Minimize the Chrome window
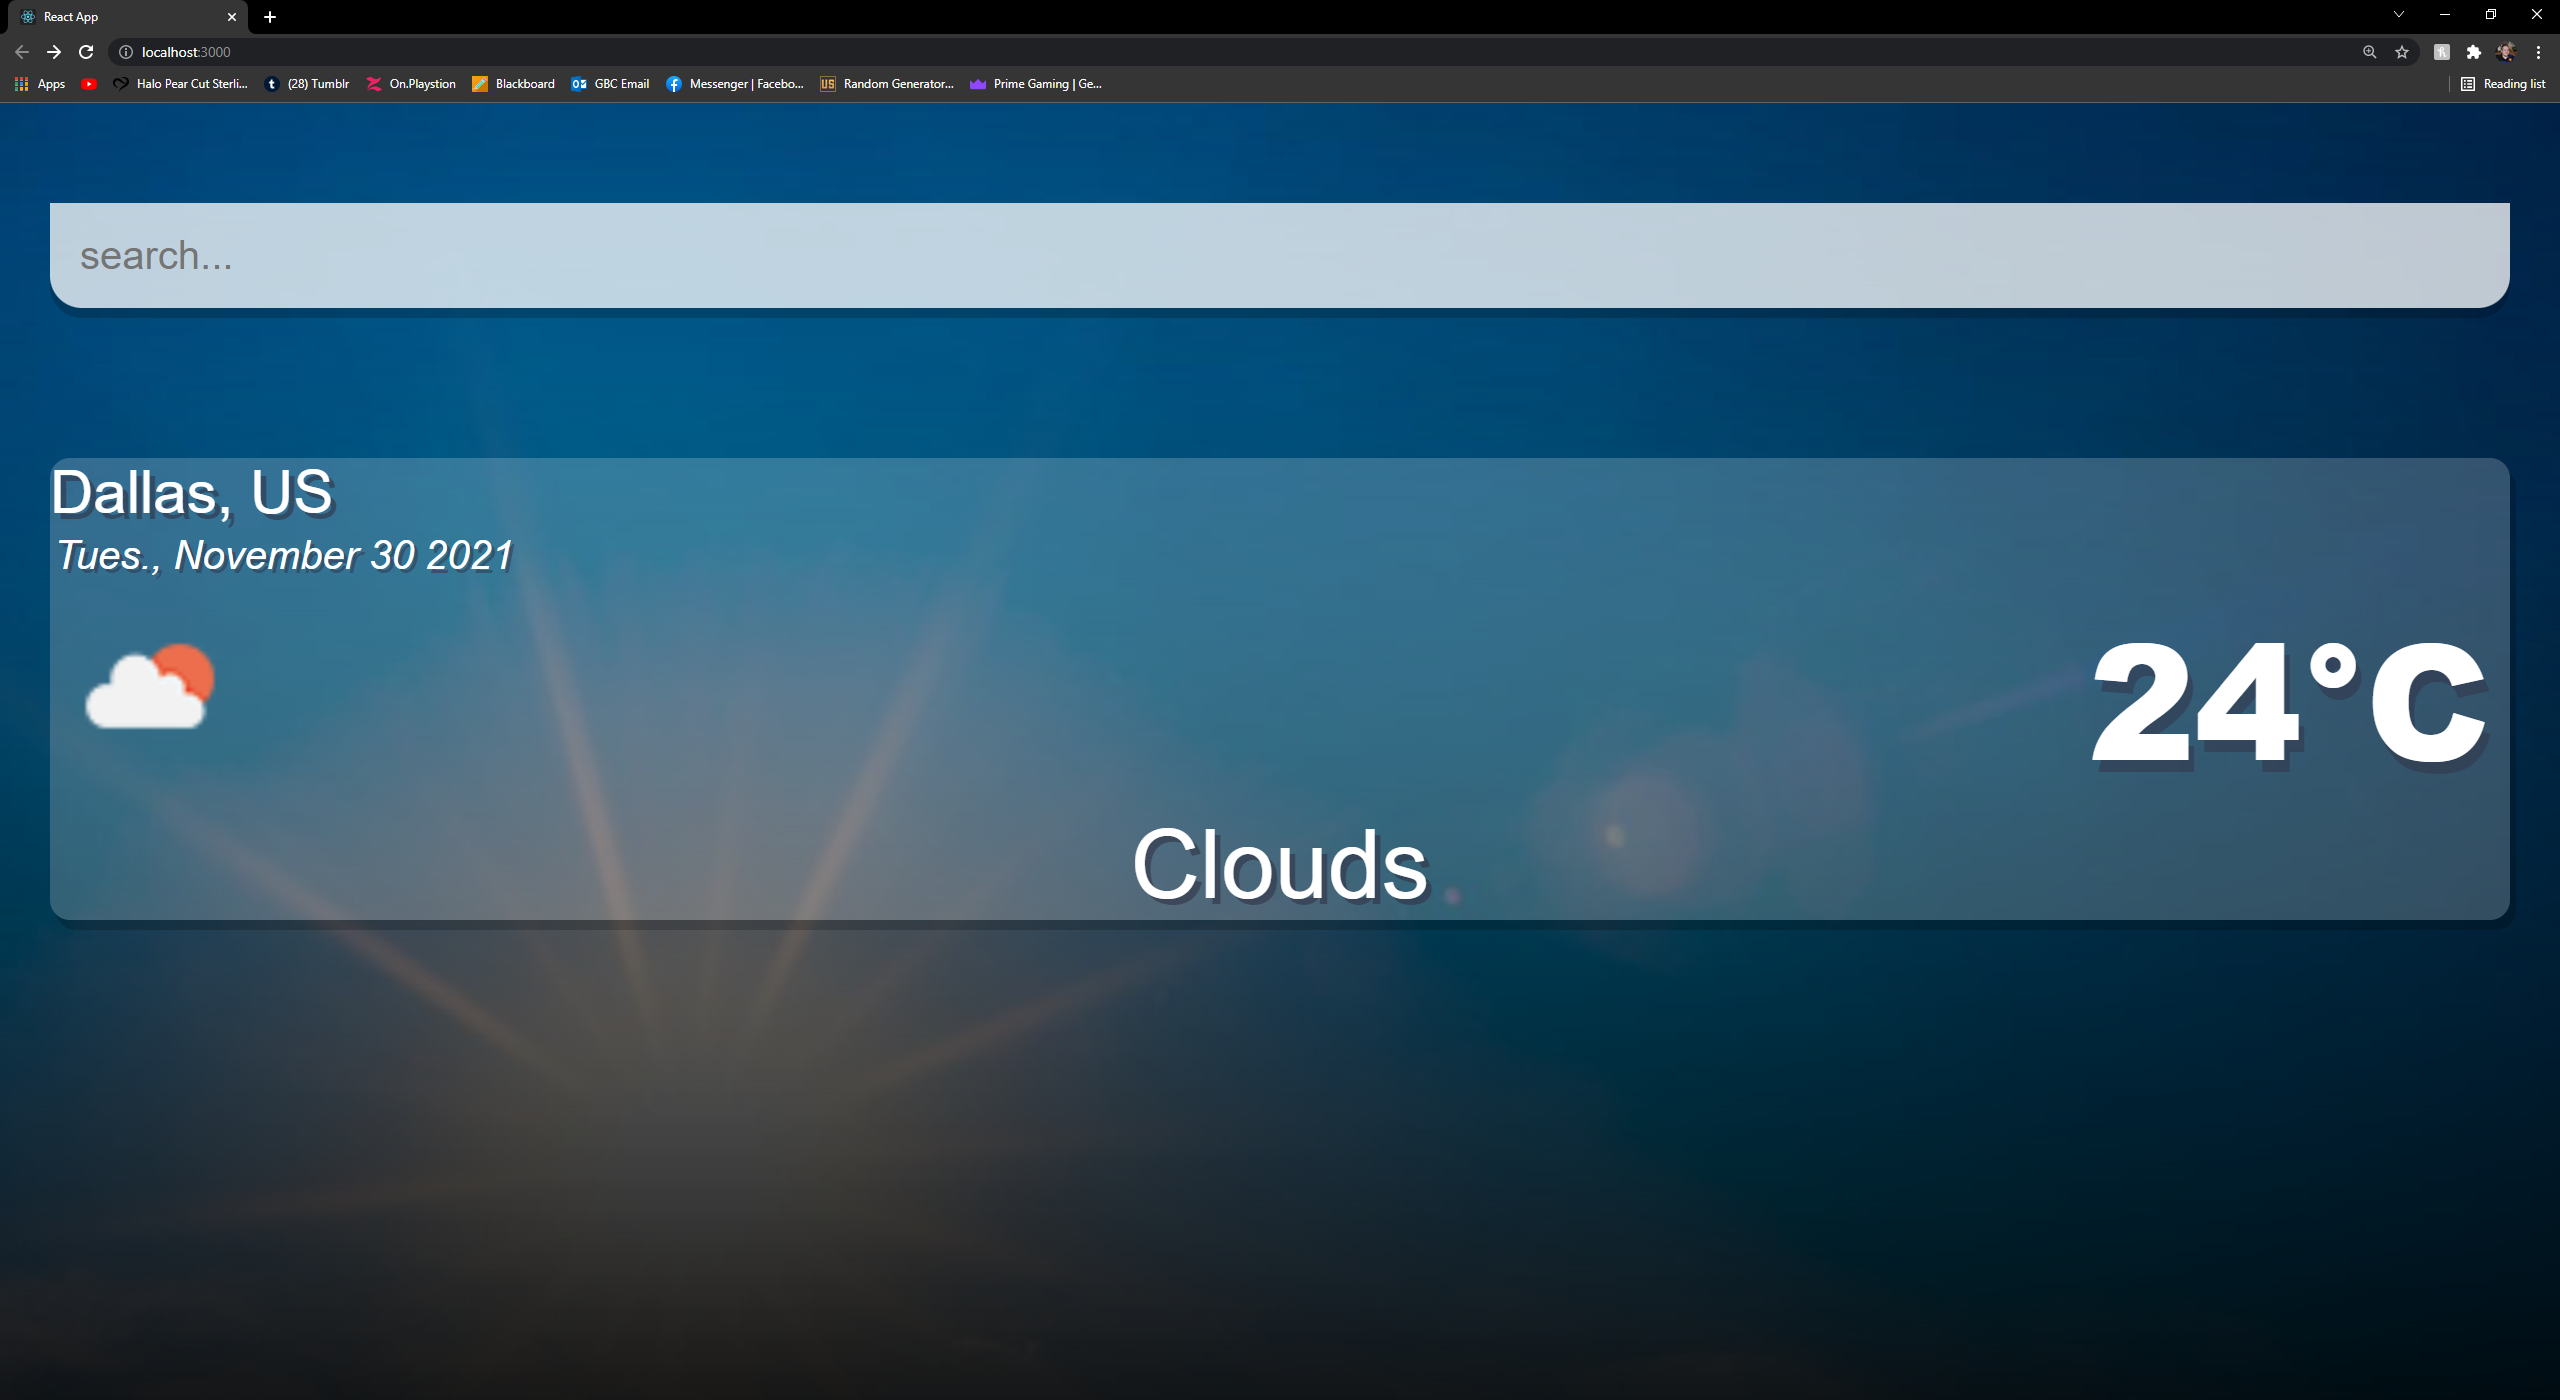The height and width of the screenshot is (1400, 2560). [2445, 15]
